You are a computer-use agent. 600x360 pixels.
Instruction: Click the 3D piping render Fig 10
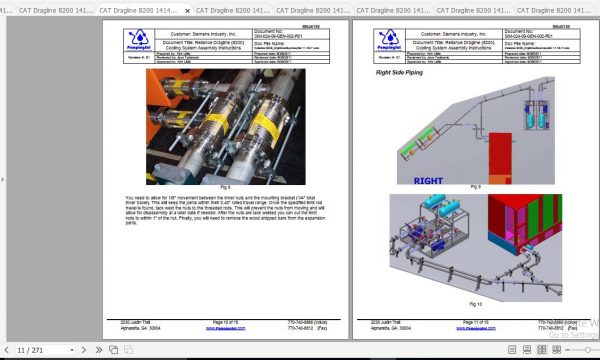point(476,248)
